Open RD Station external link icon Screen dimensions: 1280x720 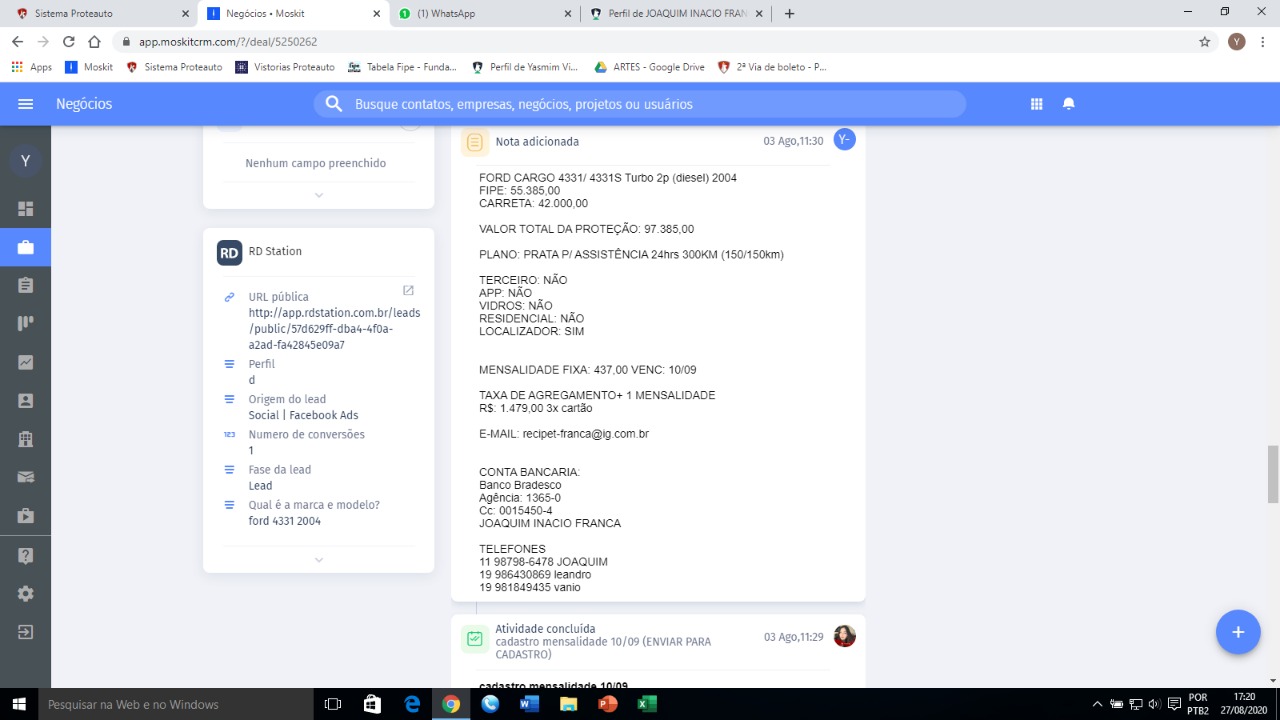[x=408, y=290]
